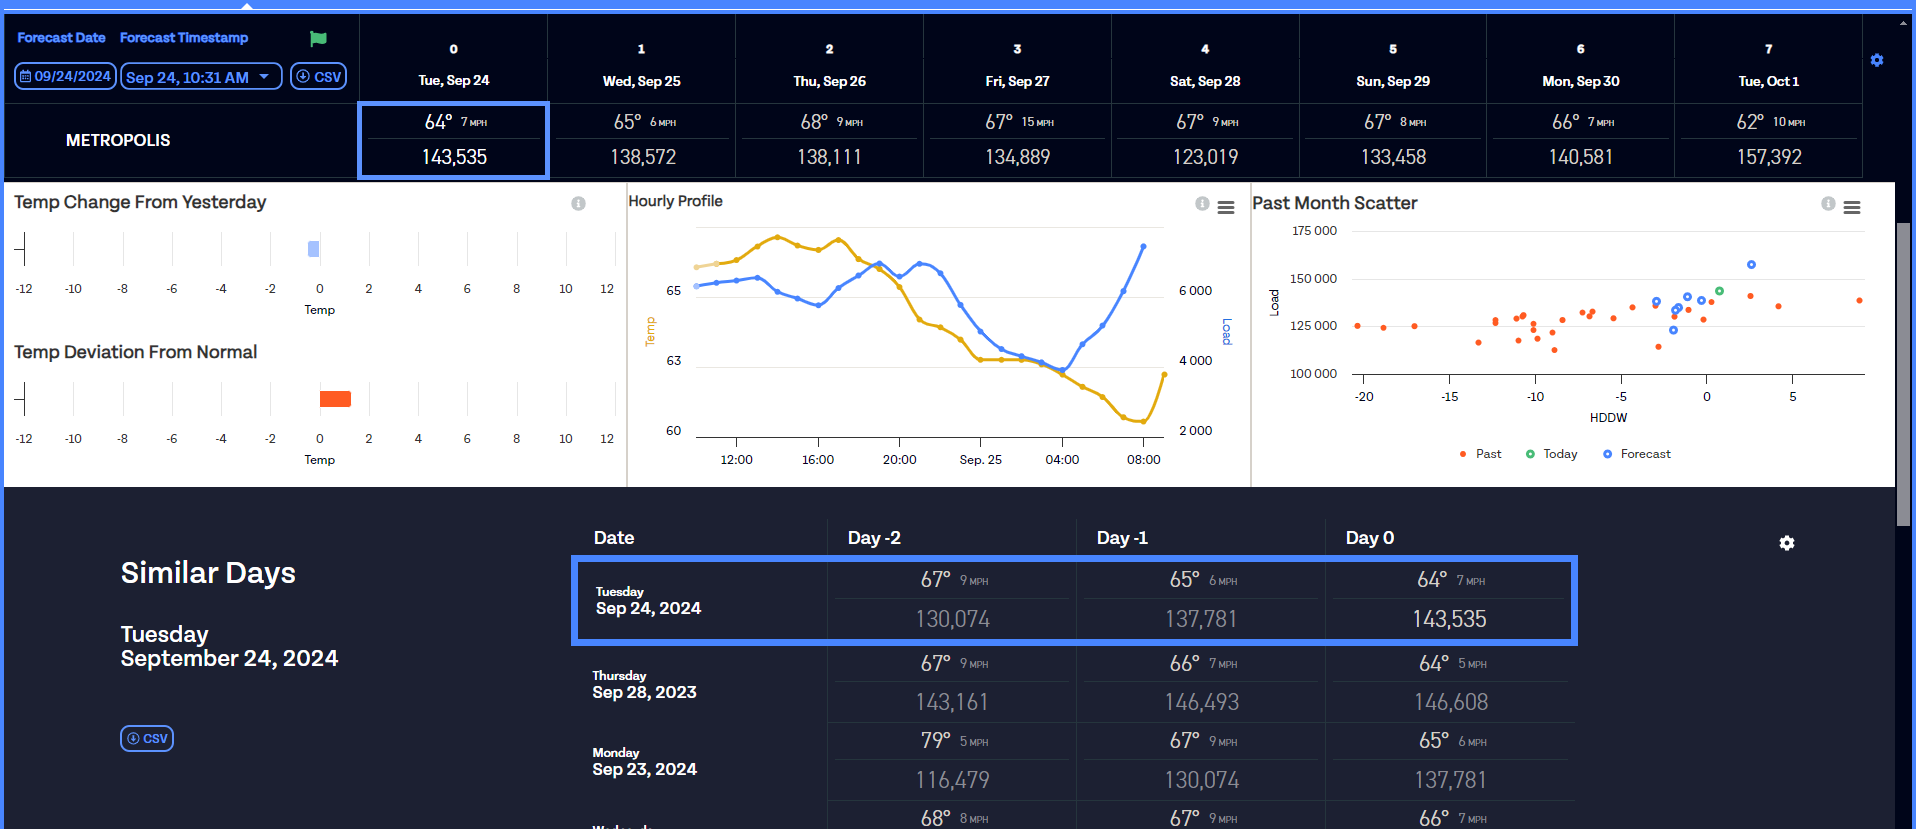Click the 123,019 load value

(1205, 157)
